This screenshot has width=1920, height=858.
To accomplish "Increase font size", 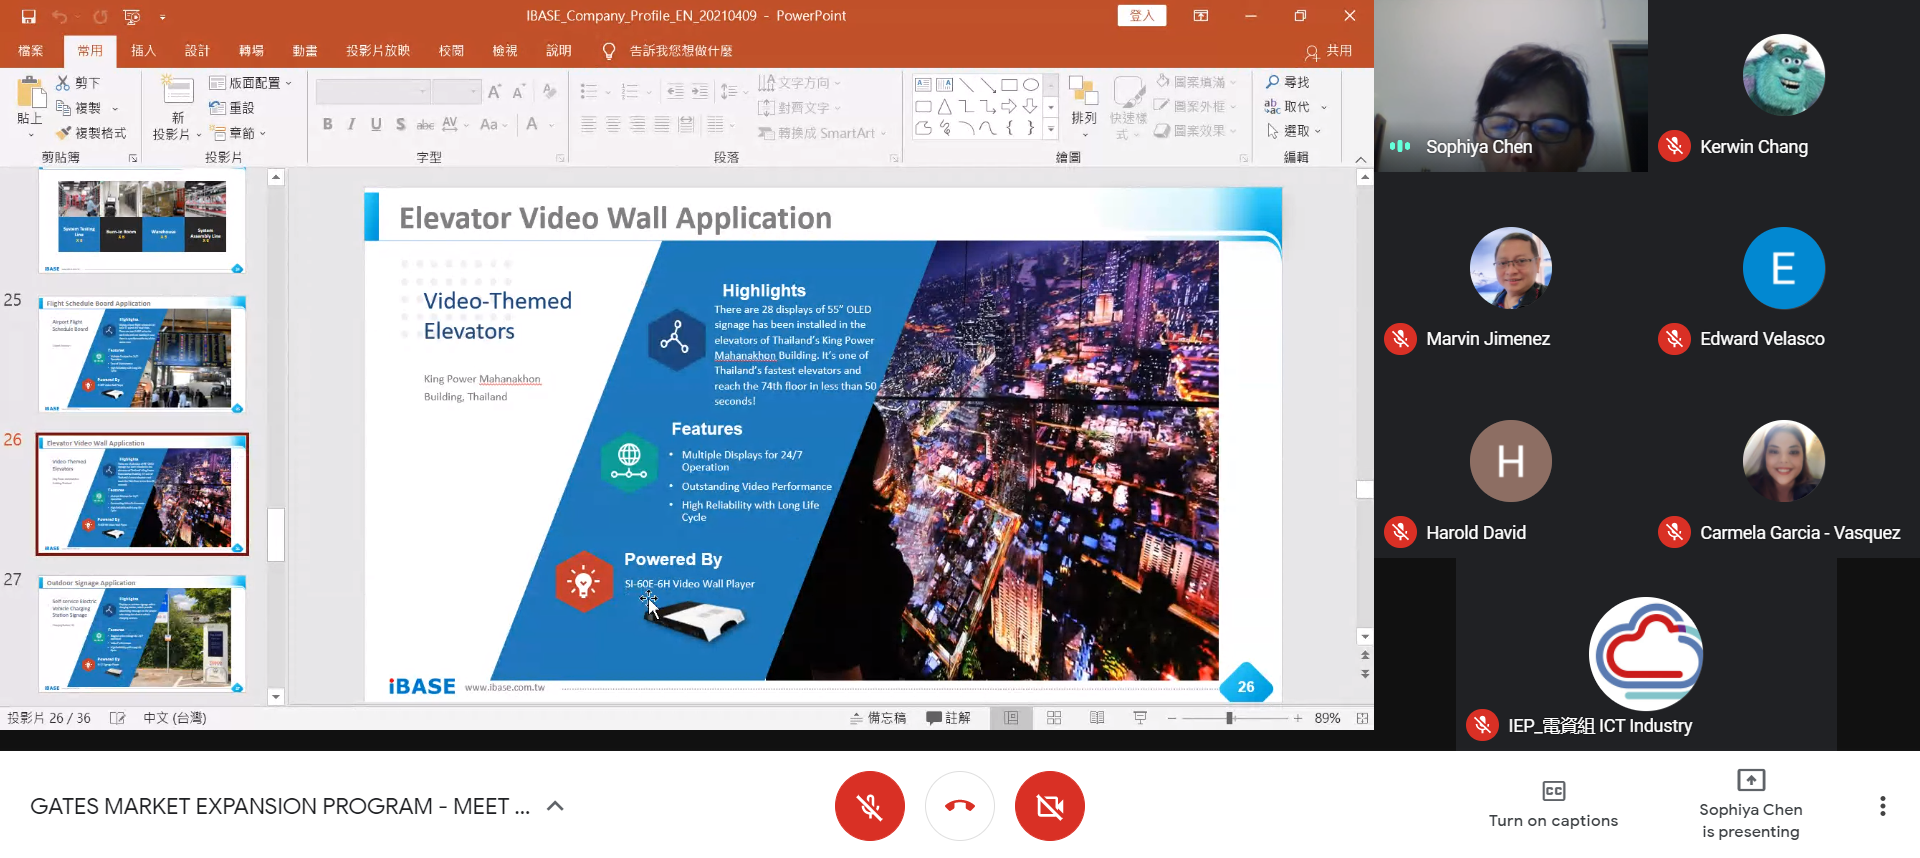I will click(x=494, y=92).
